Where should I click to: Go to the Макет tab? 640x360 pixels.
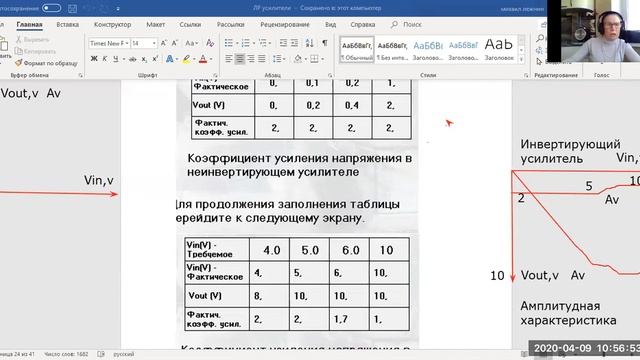156,24
